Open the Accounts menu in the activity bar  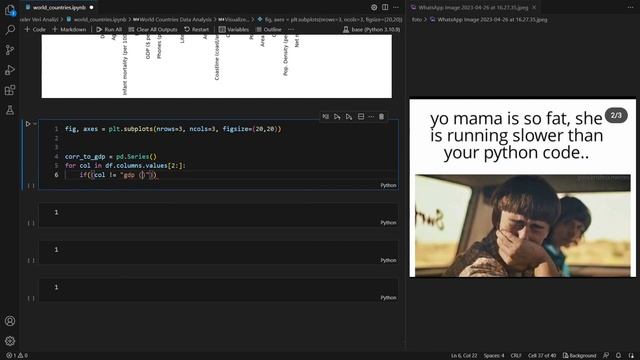10,321
